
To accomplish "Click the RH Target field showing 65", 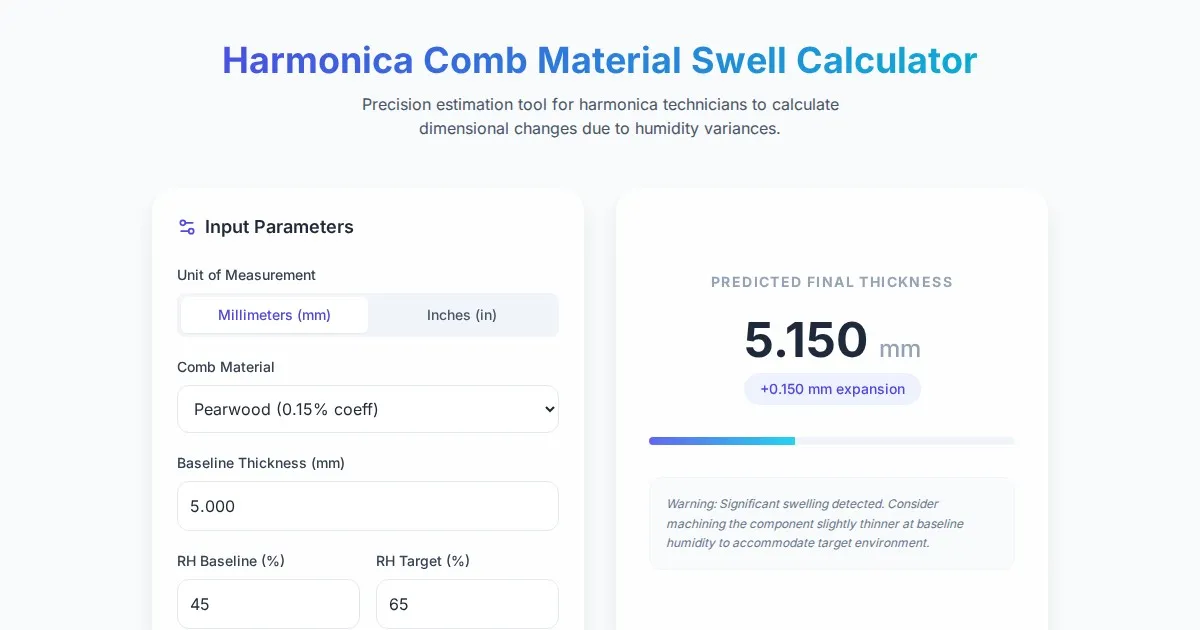I will (x=467, y=604).
